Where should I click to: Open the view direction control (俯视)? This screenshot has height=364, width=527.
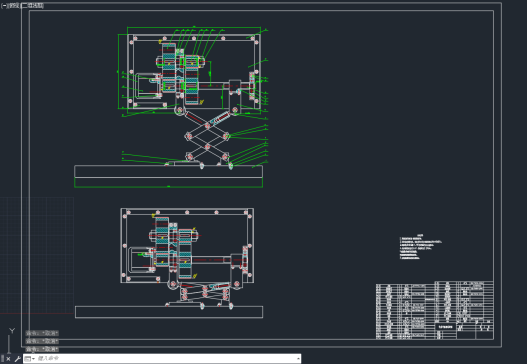[14, 6]
